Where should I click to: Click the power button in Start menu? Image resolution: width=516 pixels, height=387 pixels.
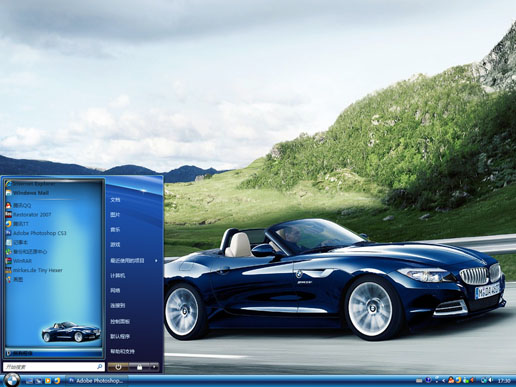118,367
